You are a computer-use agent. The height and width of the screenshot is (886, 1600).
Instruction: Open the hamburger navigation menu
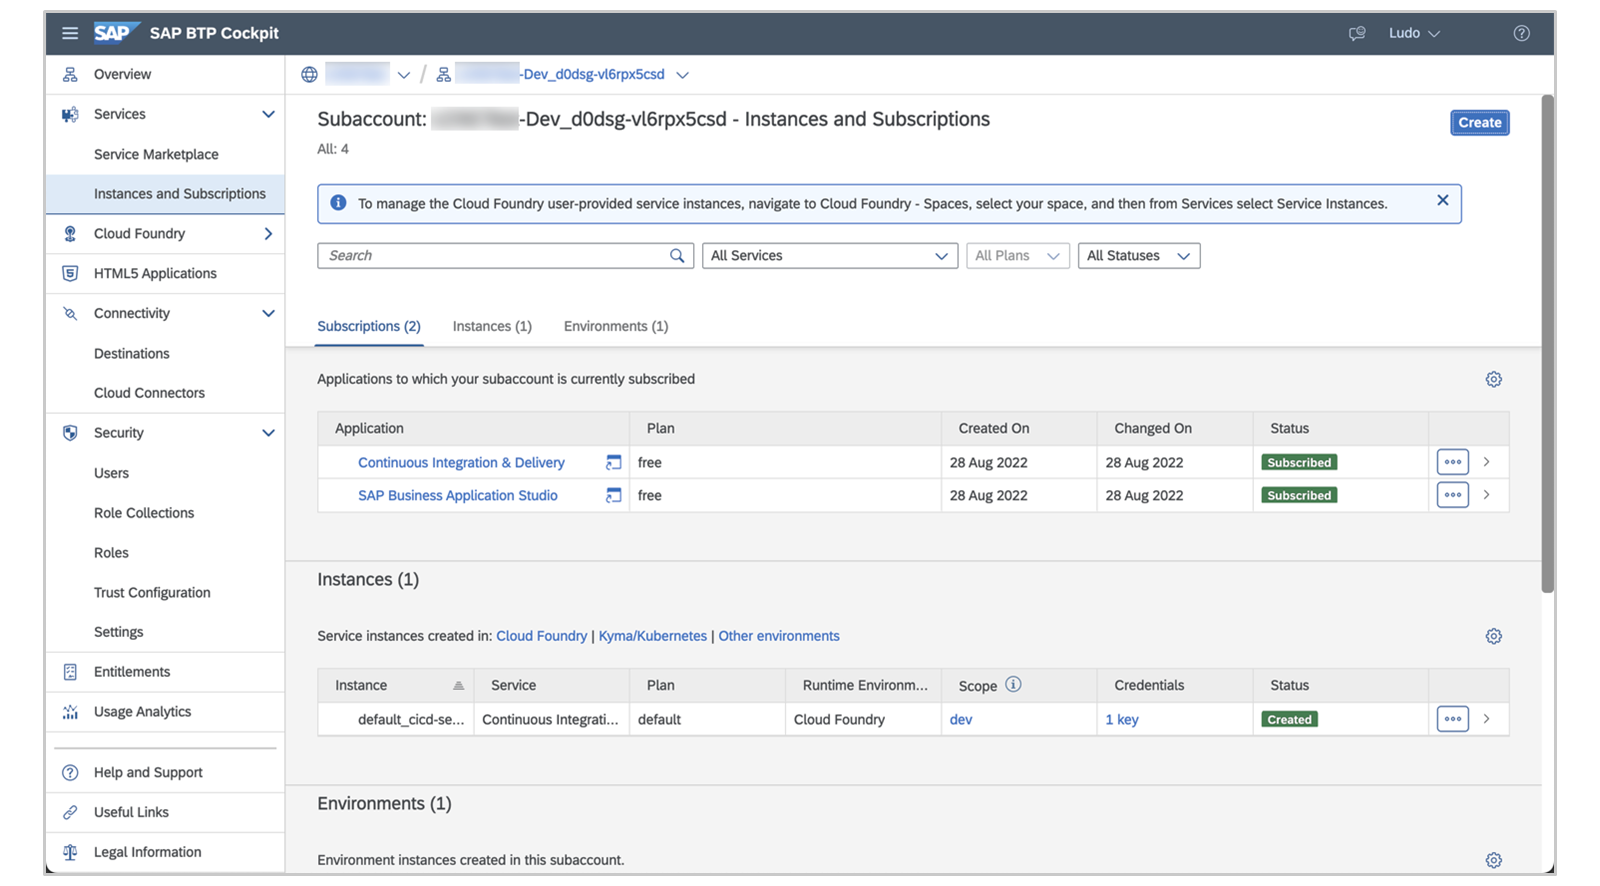tap(70, 33)
